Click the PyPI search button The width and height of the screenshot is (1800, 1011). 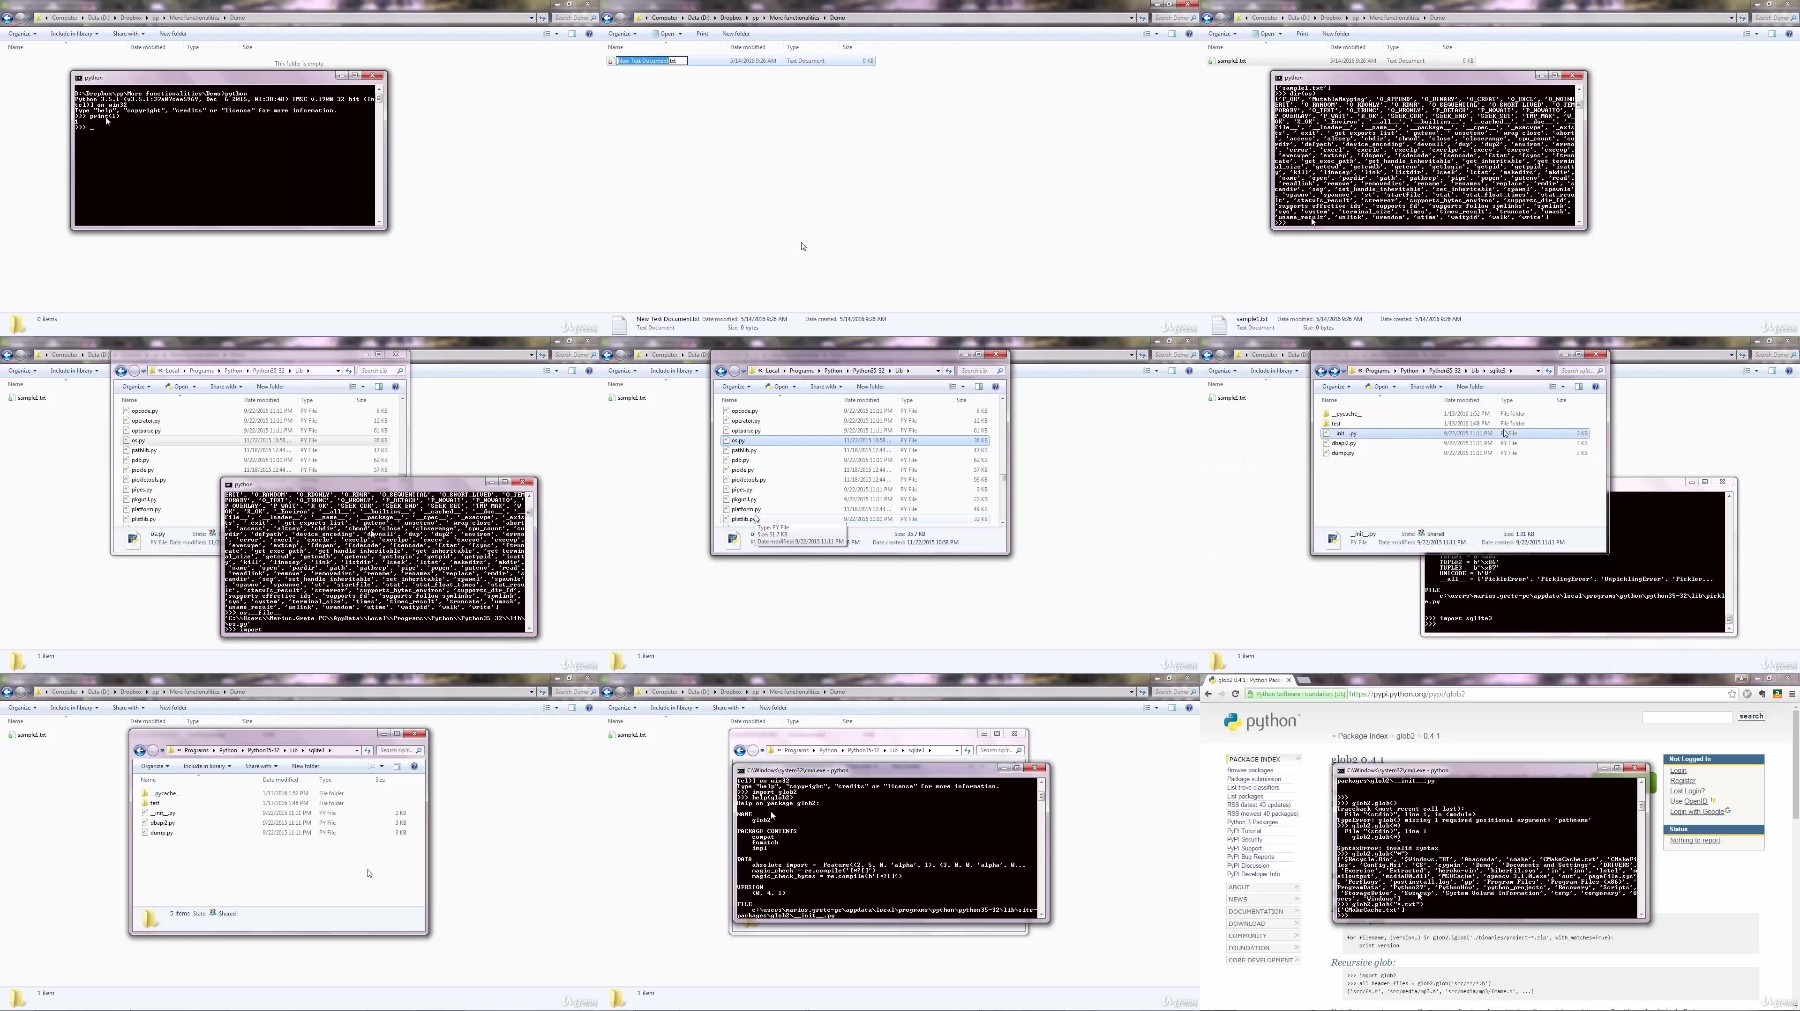point(1751,716)
